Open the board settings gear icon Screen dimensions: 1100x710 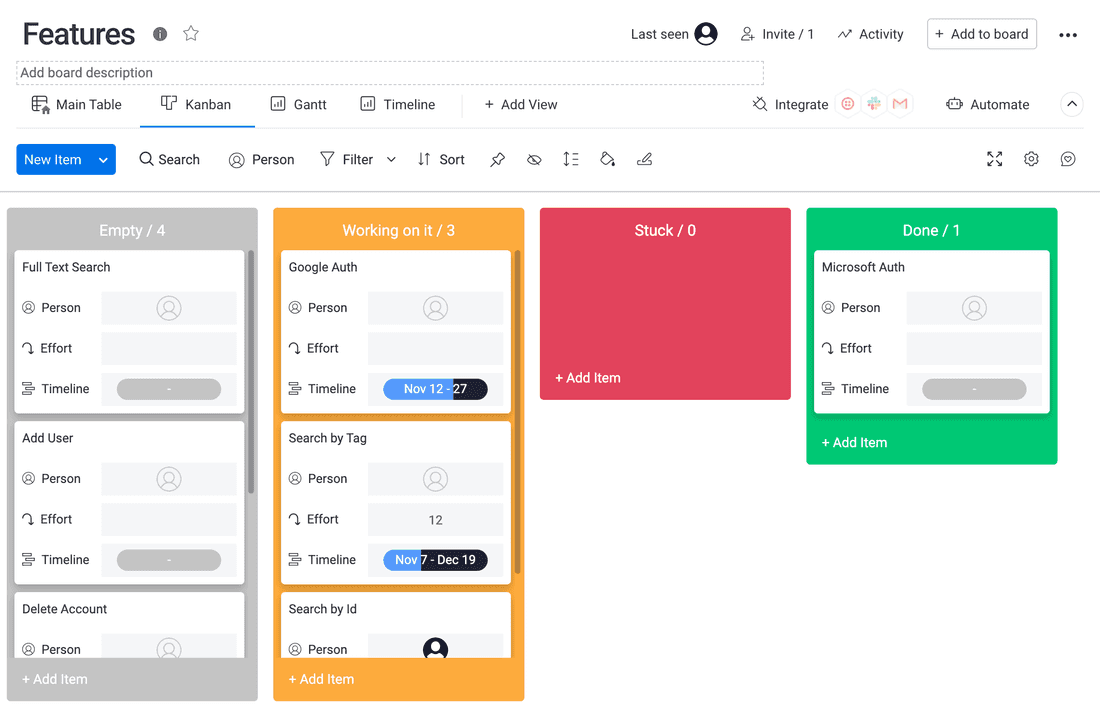1031,159
